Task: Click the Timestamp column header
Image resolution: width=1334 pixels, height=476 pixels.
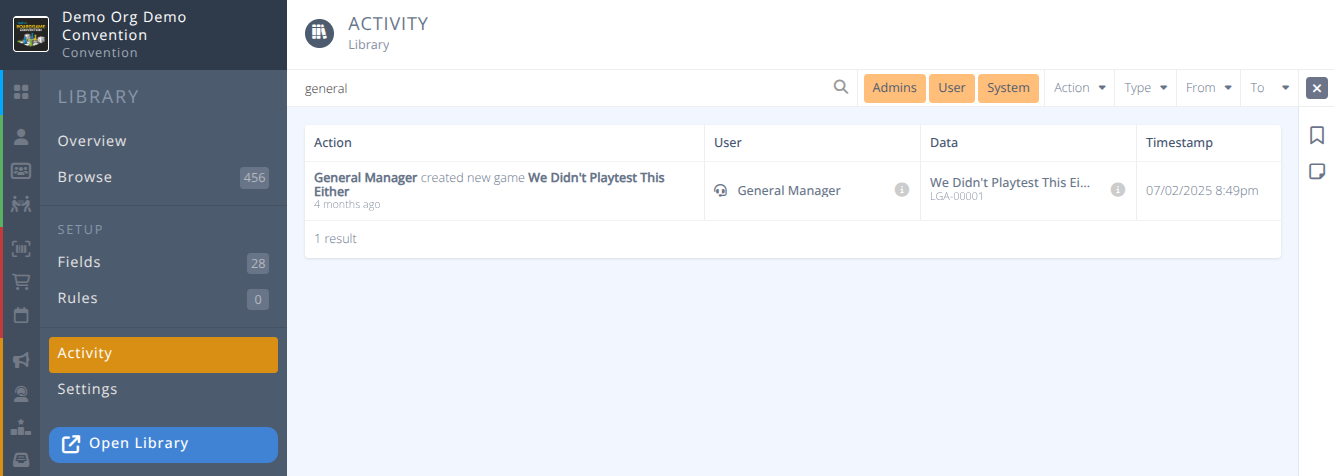Action: point(1179,143)
